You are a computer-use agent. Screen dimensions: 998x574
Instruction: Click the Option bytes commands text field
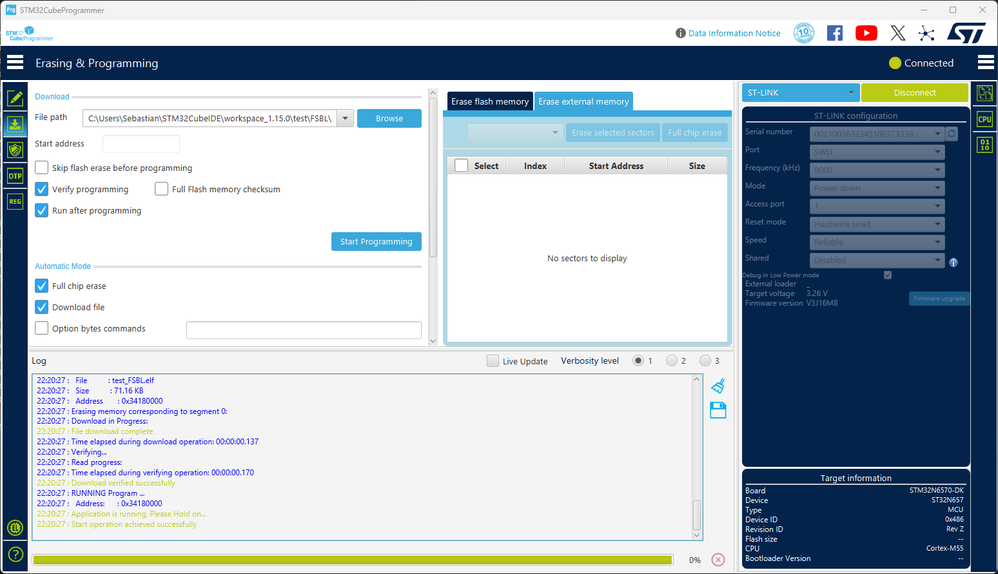tap(304, 330)
